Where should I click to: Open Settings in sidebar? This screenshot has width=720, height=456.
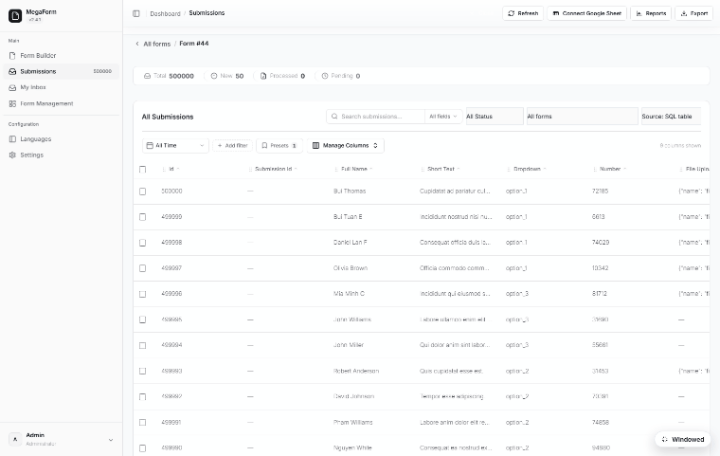[61, 155]
